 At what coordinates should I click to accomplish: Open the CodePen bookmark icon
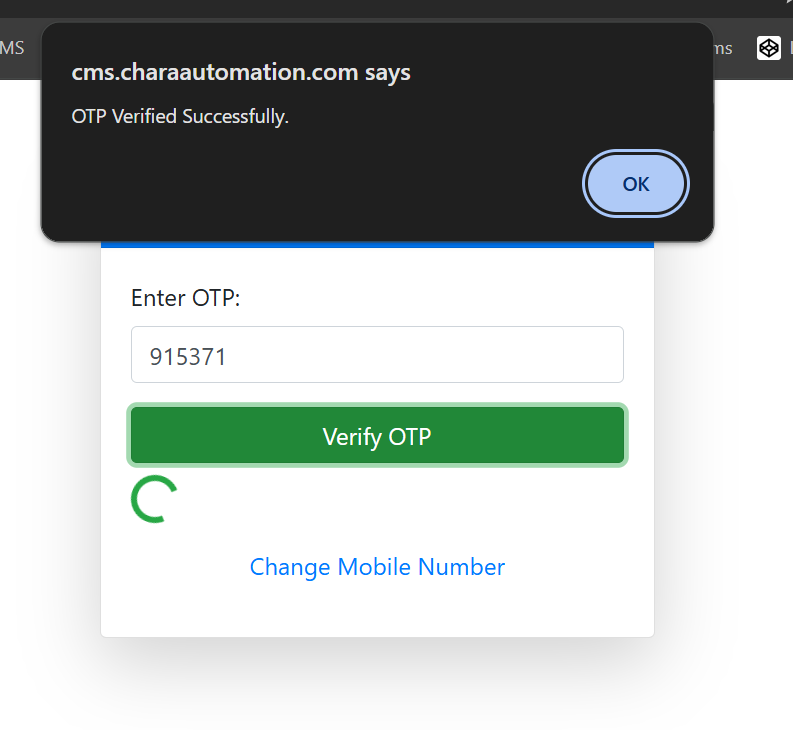[768, 47]
